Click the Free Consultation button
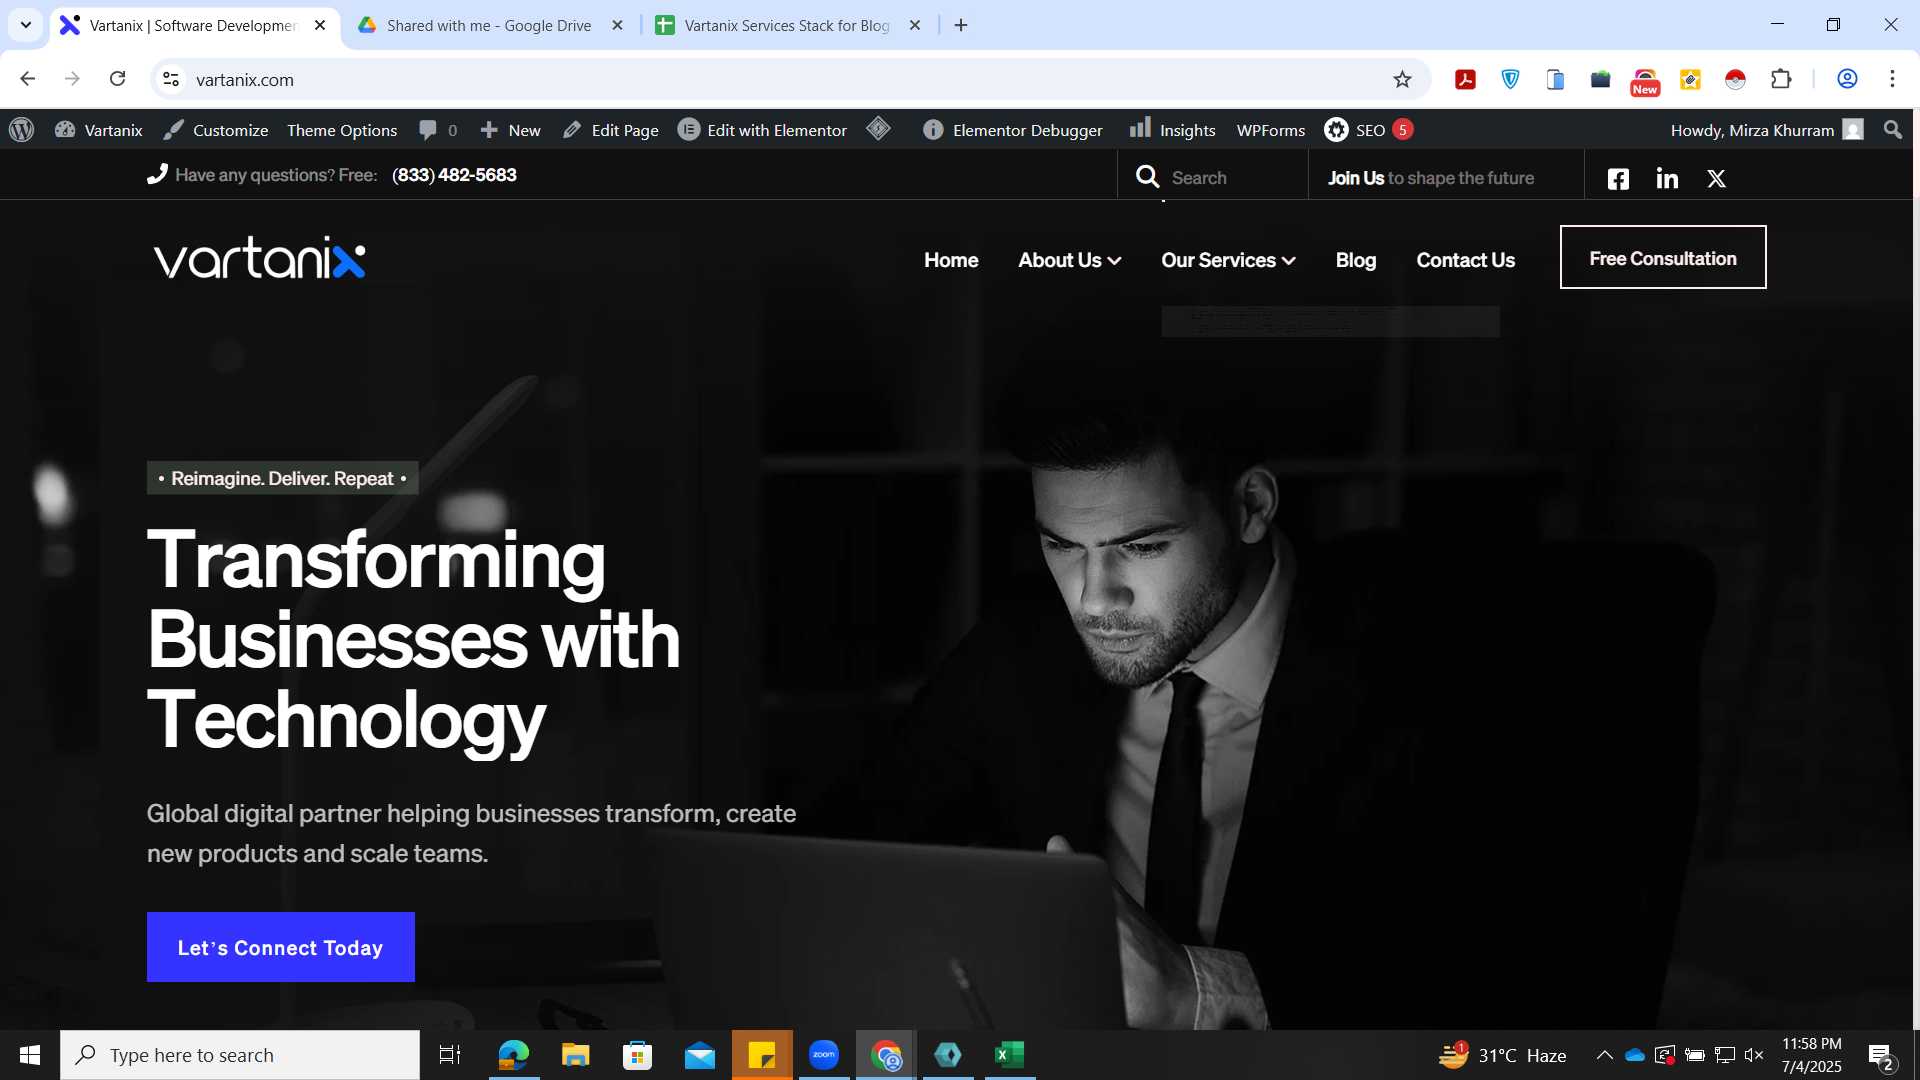Screen dimensions: 1920x1080 tap(1663, 257)
